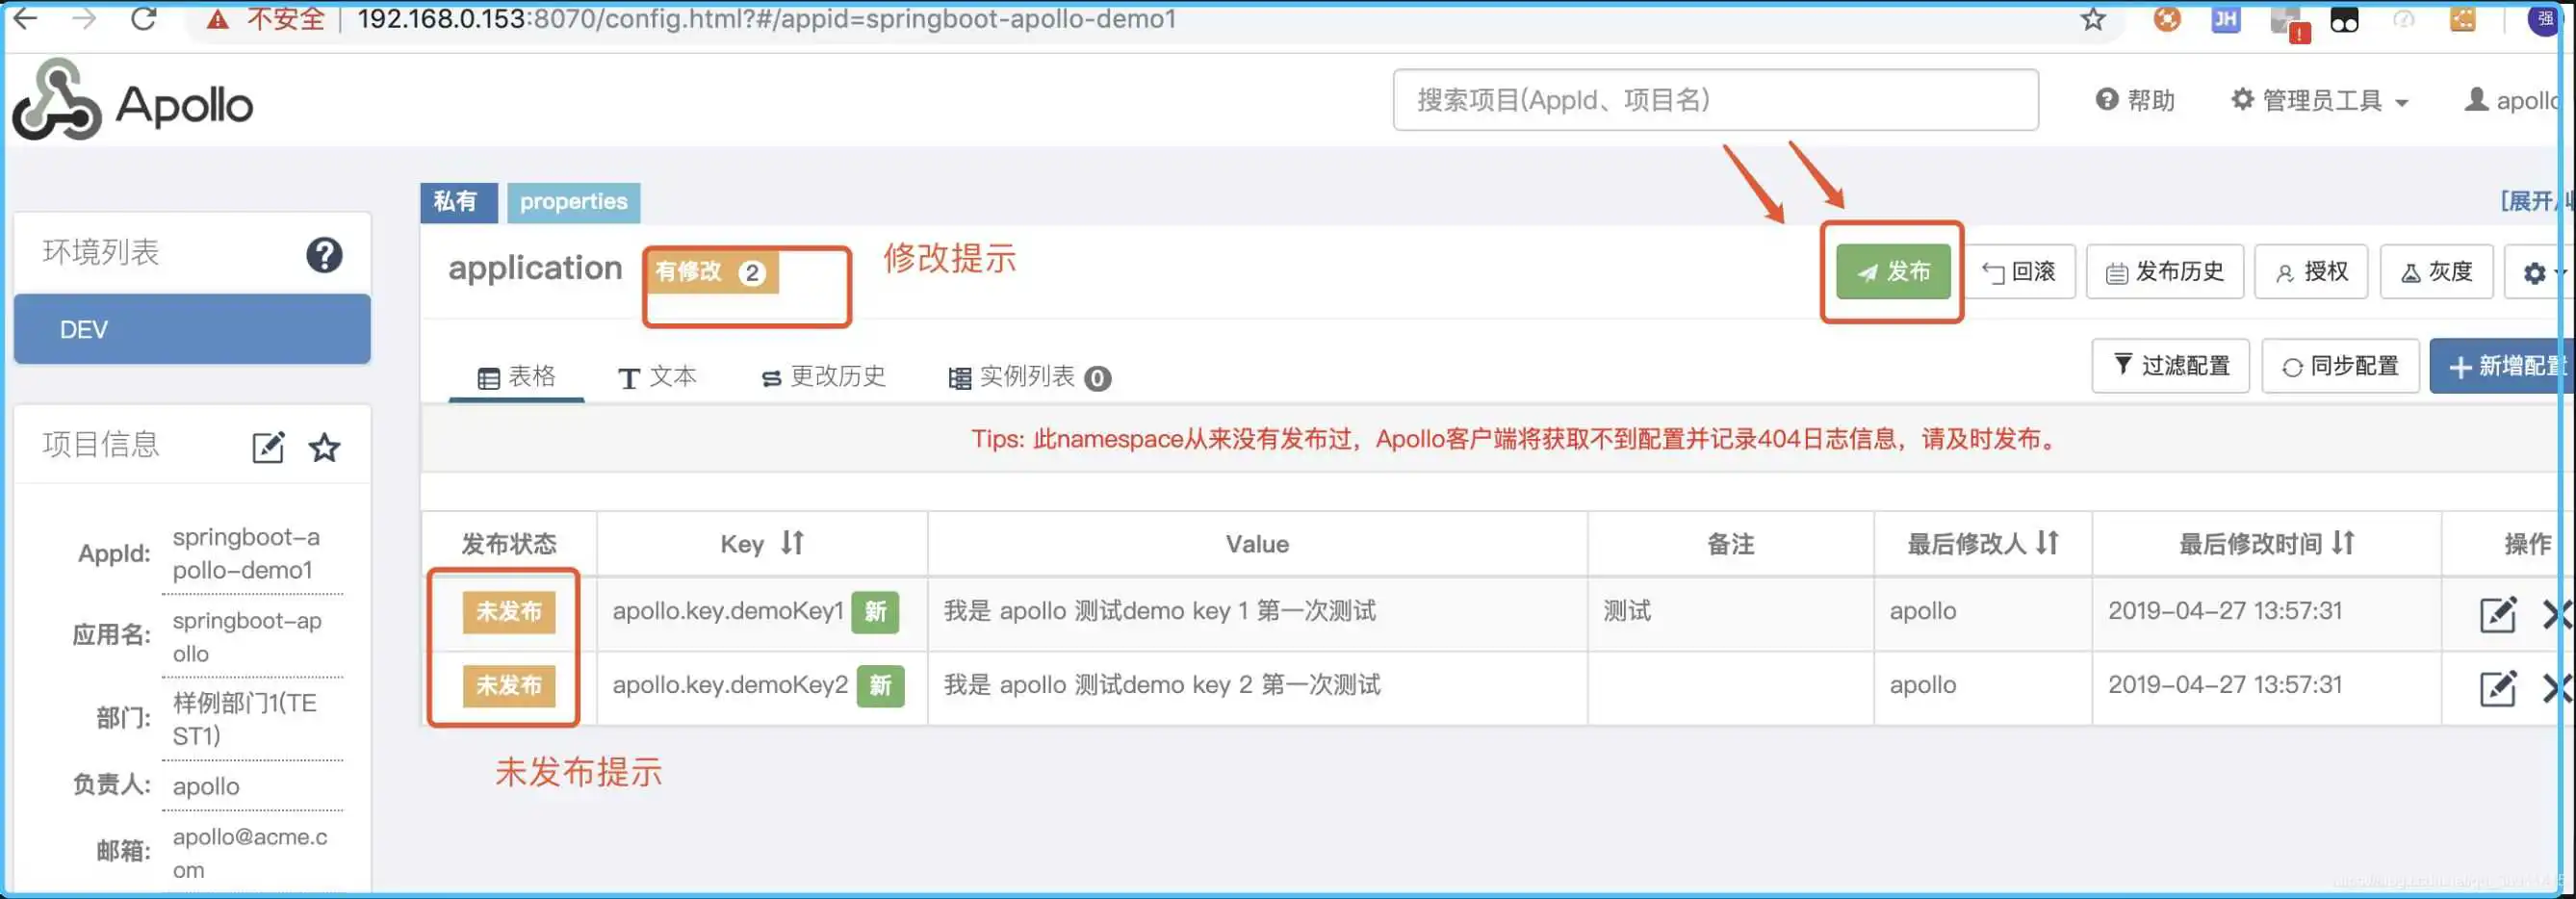2576x899 pixels.
Task: Select the DEV environment
Action: pyautogui.click(x=192, y=330)
